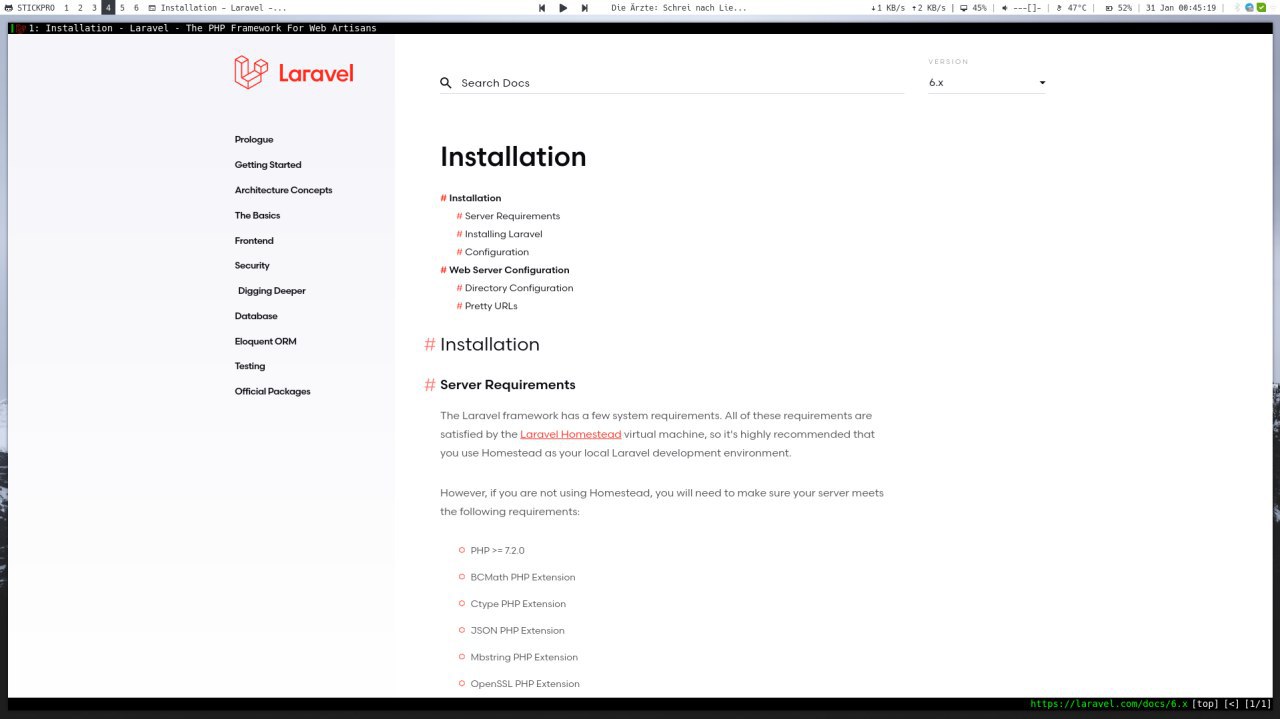Screen dimensions: 1280x719
Task: Open the Testing sidebar section
Action: 250,366
